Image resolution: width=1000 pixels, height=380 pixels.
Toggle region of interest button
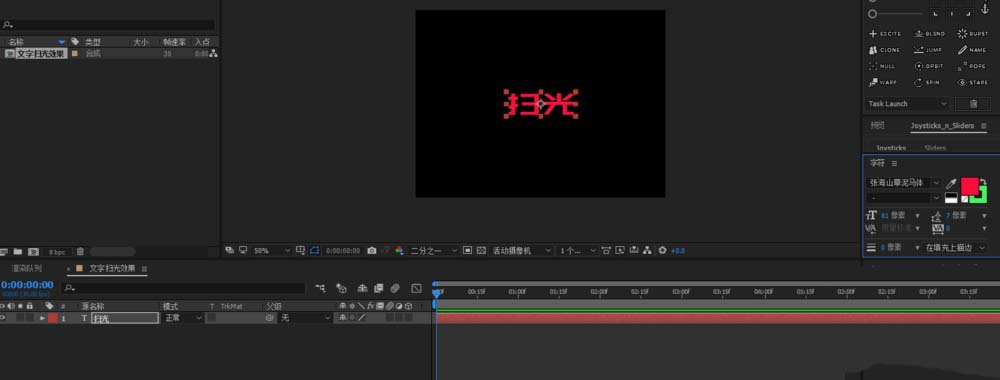click(467, 251)
